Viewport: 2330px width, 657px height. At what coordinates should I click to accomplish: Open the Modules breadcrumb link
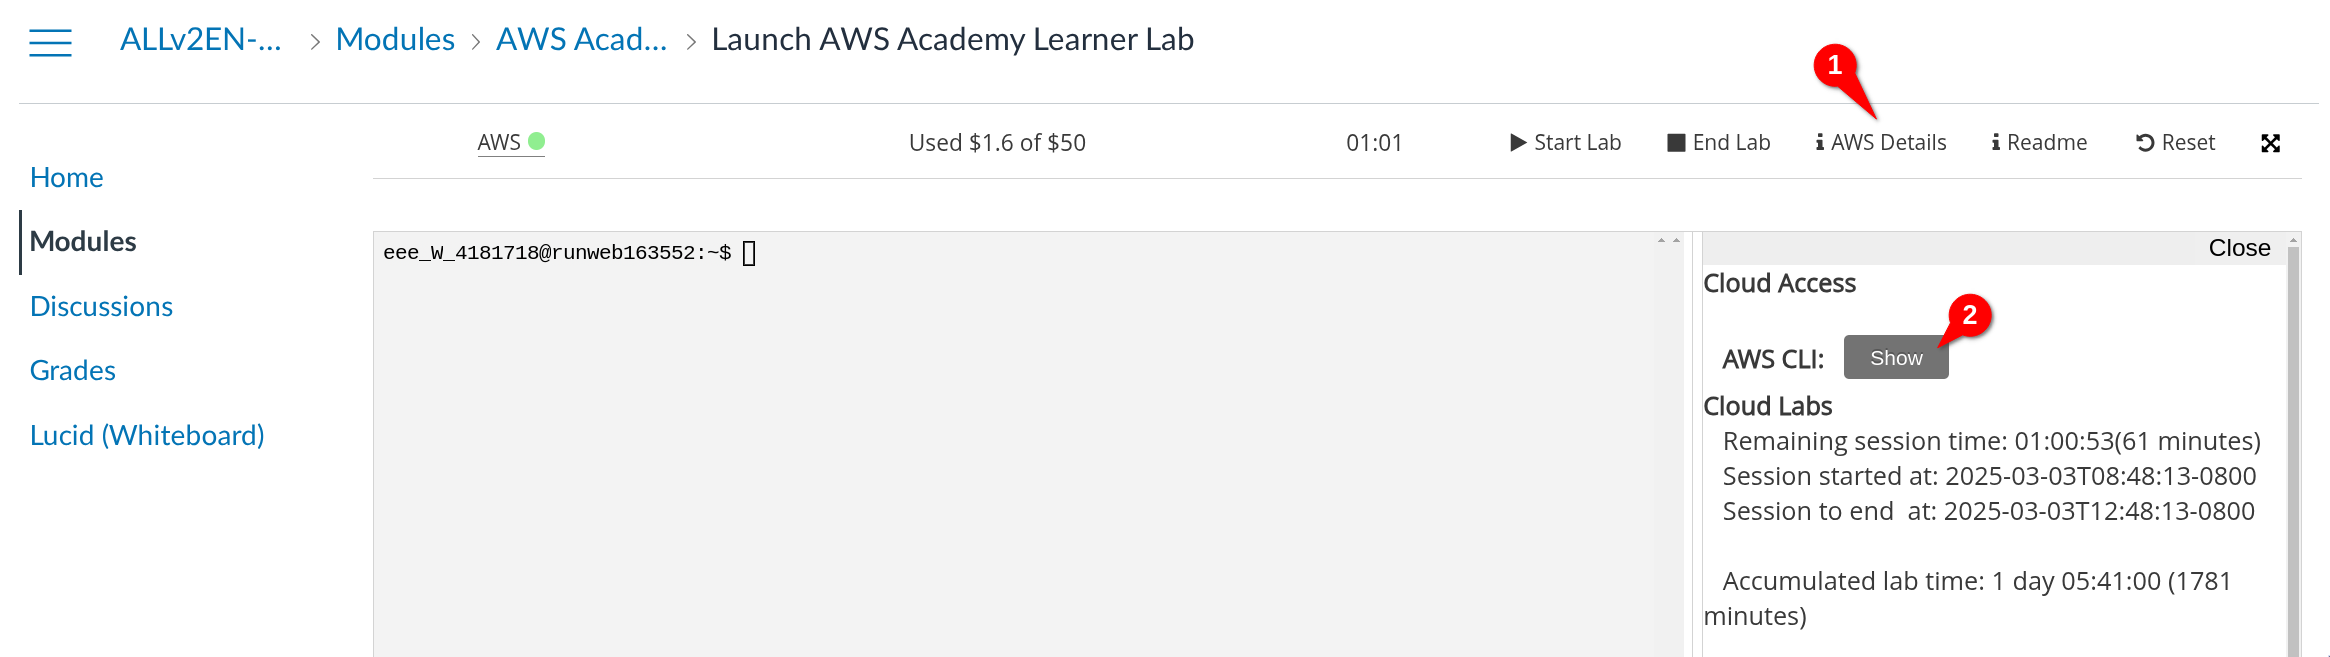[395, 39]
